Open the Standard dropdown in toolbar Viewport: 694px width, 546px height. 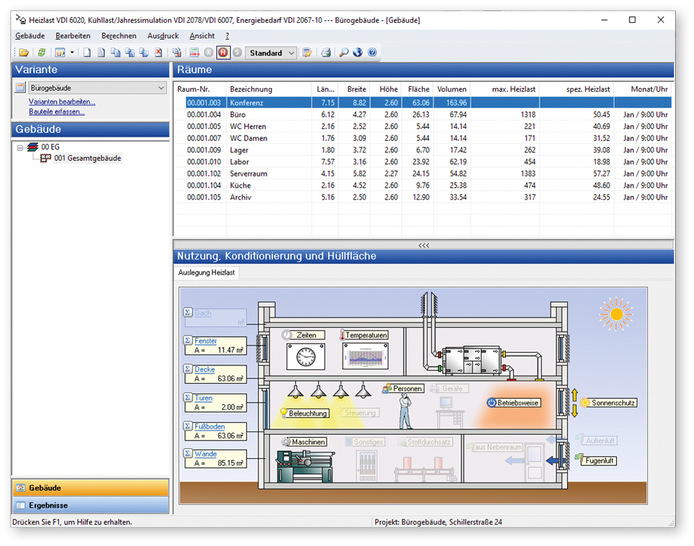[272, 52]
